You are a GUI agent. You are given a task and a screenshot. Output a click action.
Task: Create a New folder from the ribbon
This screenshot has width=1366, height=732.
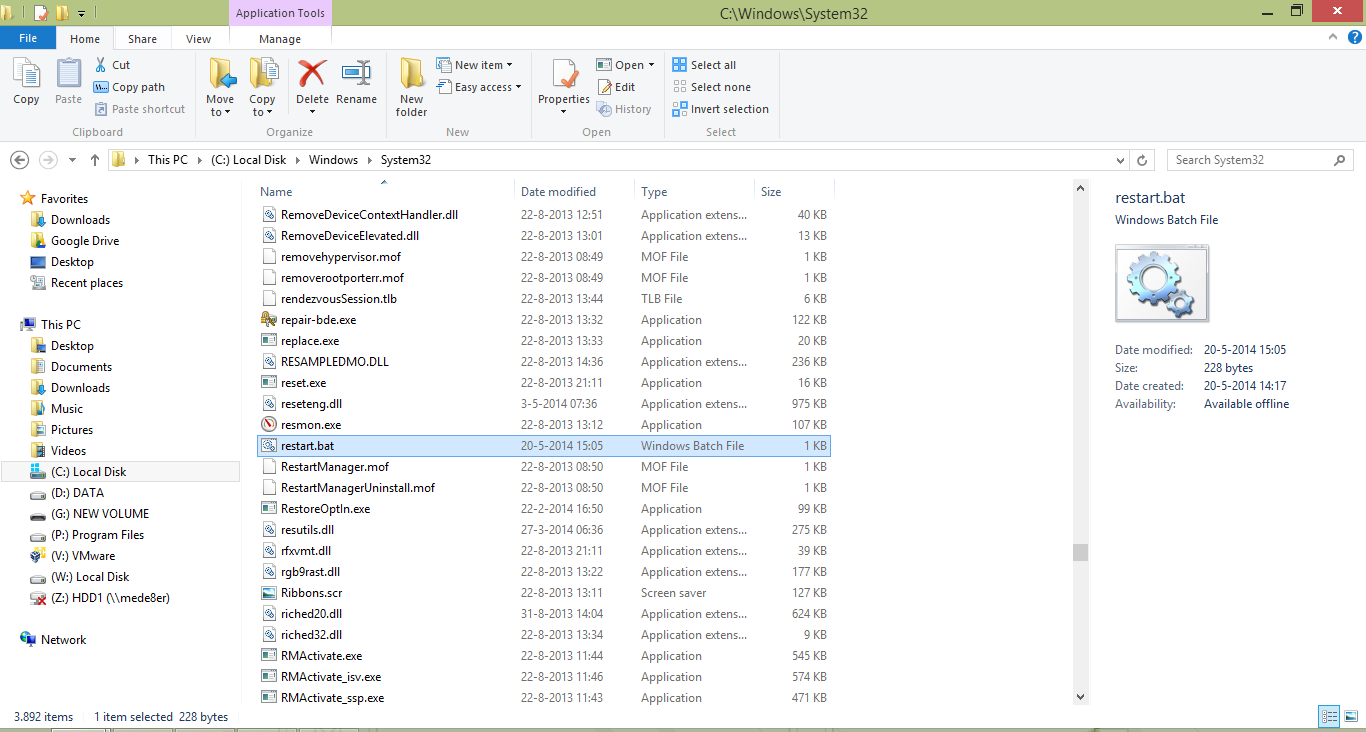click(x=412, y=87)
